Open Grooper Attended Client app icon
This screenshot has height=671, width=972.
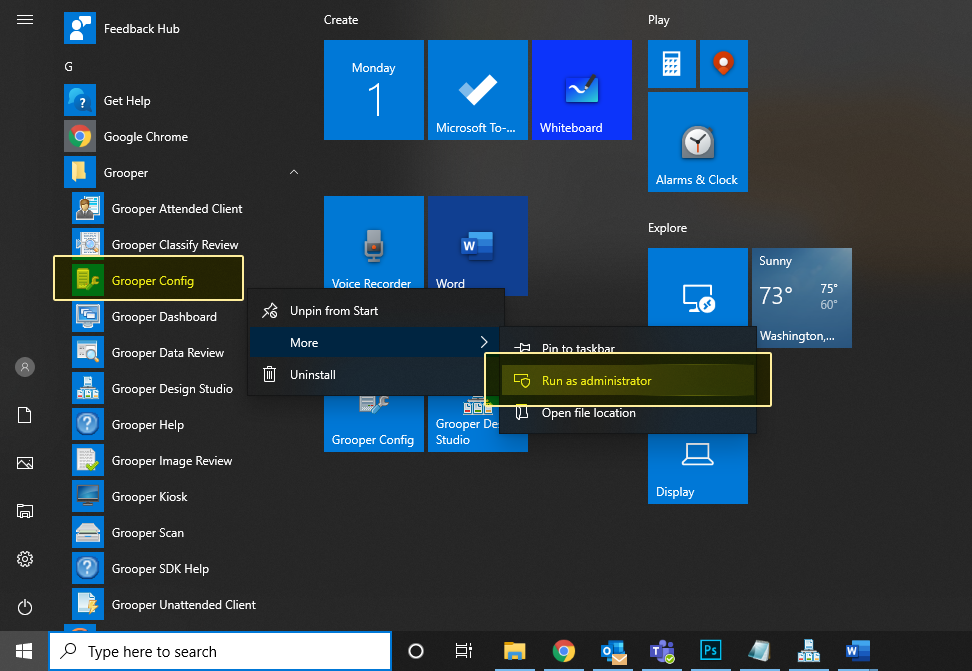pyautogui.click(x=88, y=209)
